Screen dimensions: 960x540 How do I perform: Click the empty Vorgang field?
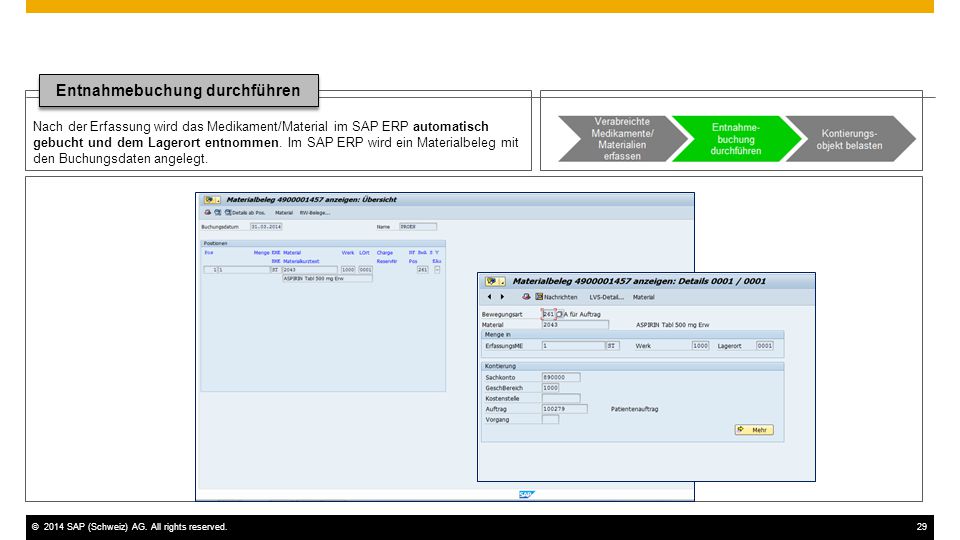click(550, 419)
